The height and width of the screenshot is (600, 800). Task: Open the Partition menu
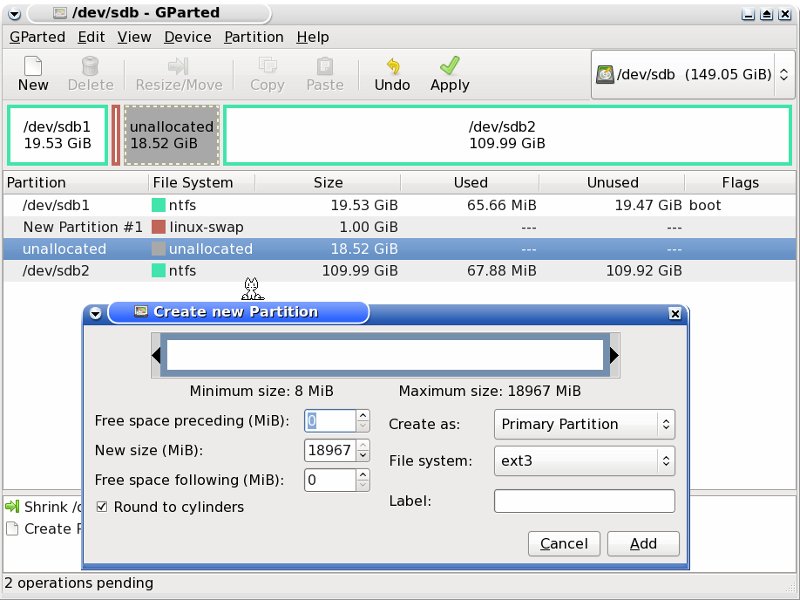click(x=254, y=37)
